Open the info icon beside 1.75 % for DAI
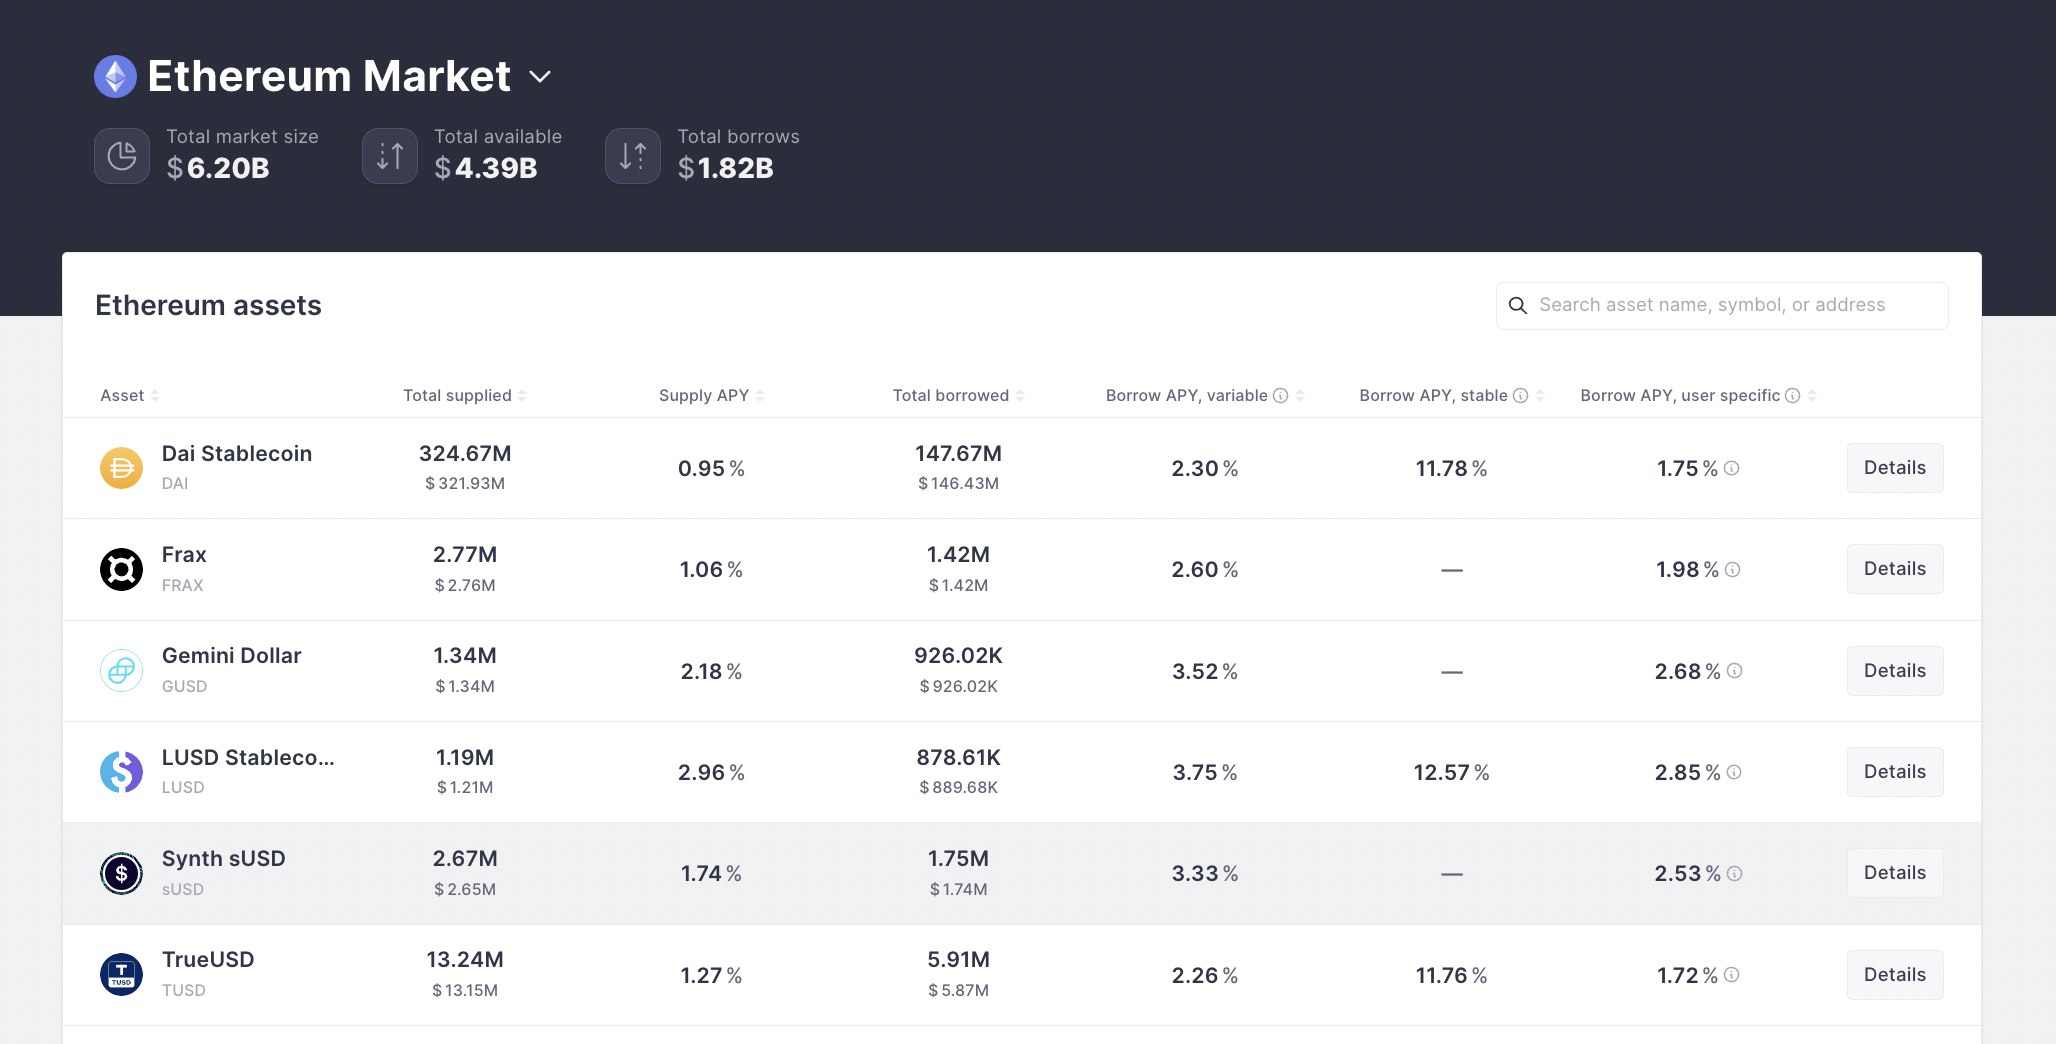This screenshot has width=2056, height=1044. (1732, 468)
